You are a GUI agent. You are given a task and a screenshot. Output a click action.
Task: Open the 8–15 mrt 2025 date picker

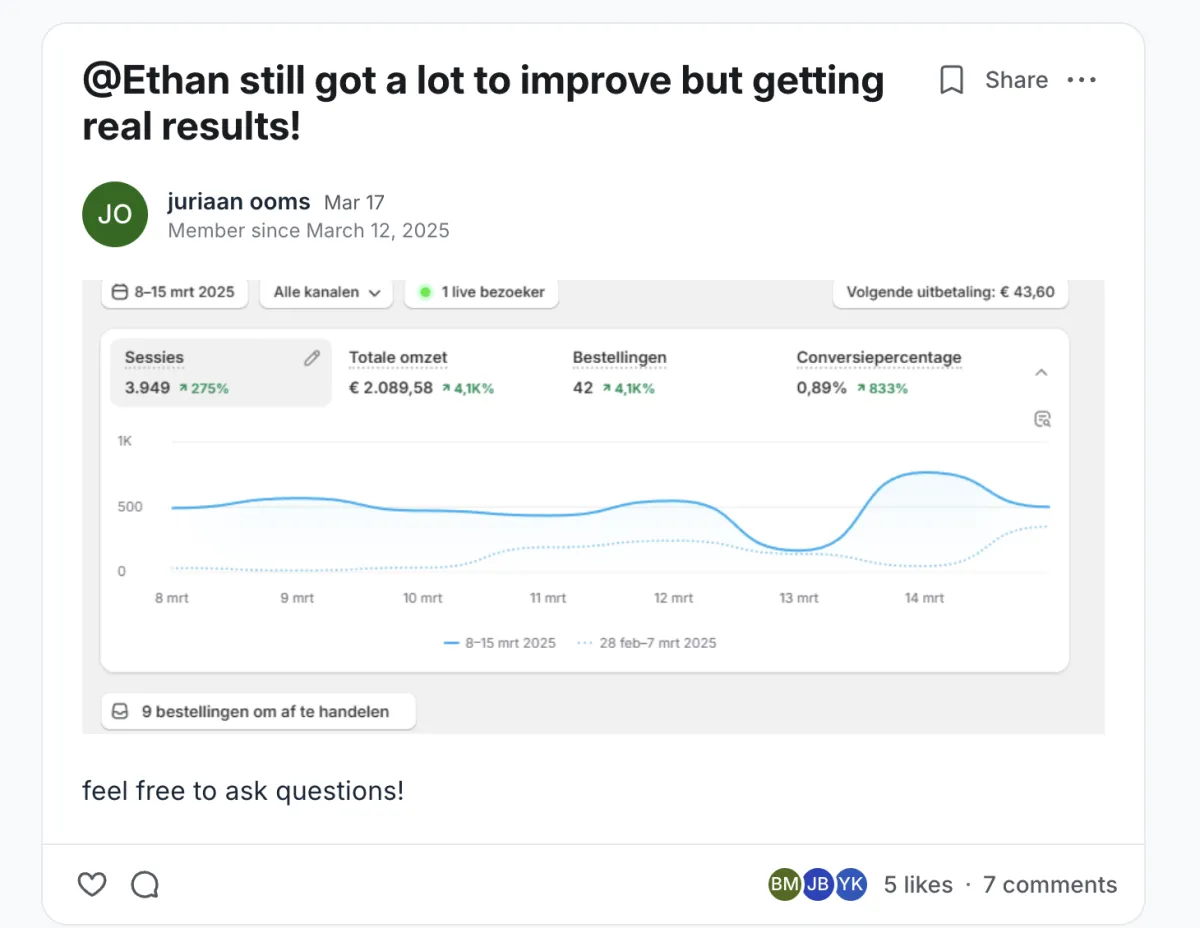point(174,292)
